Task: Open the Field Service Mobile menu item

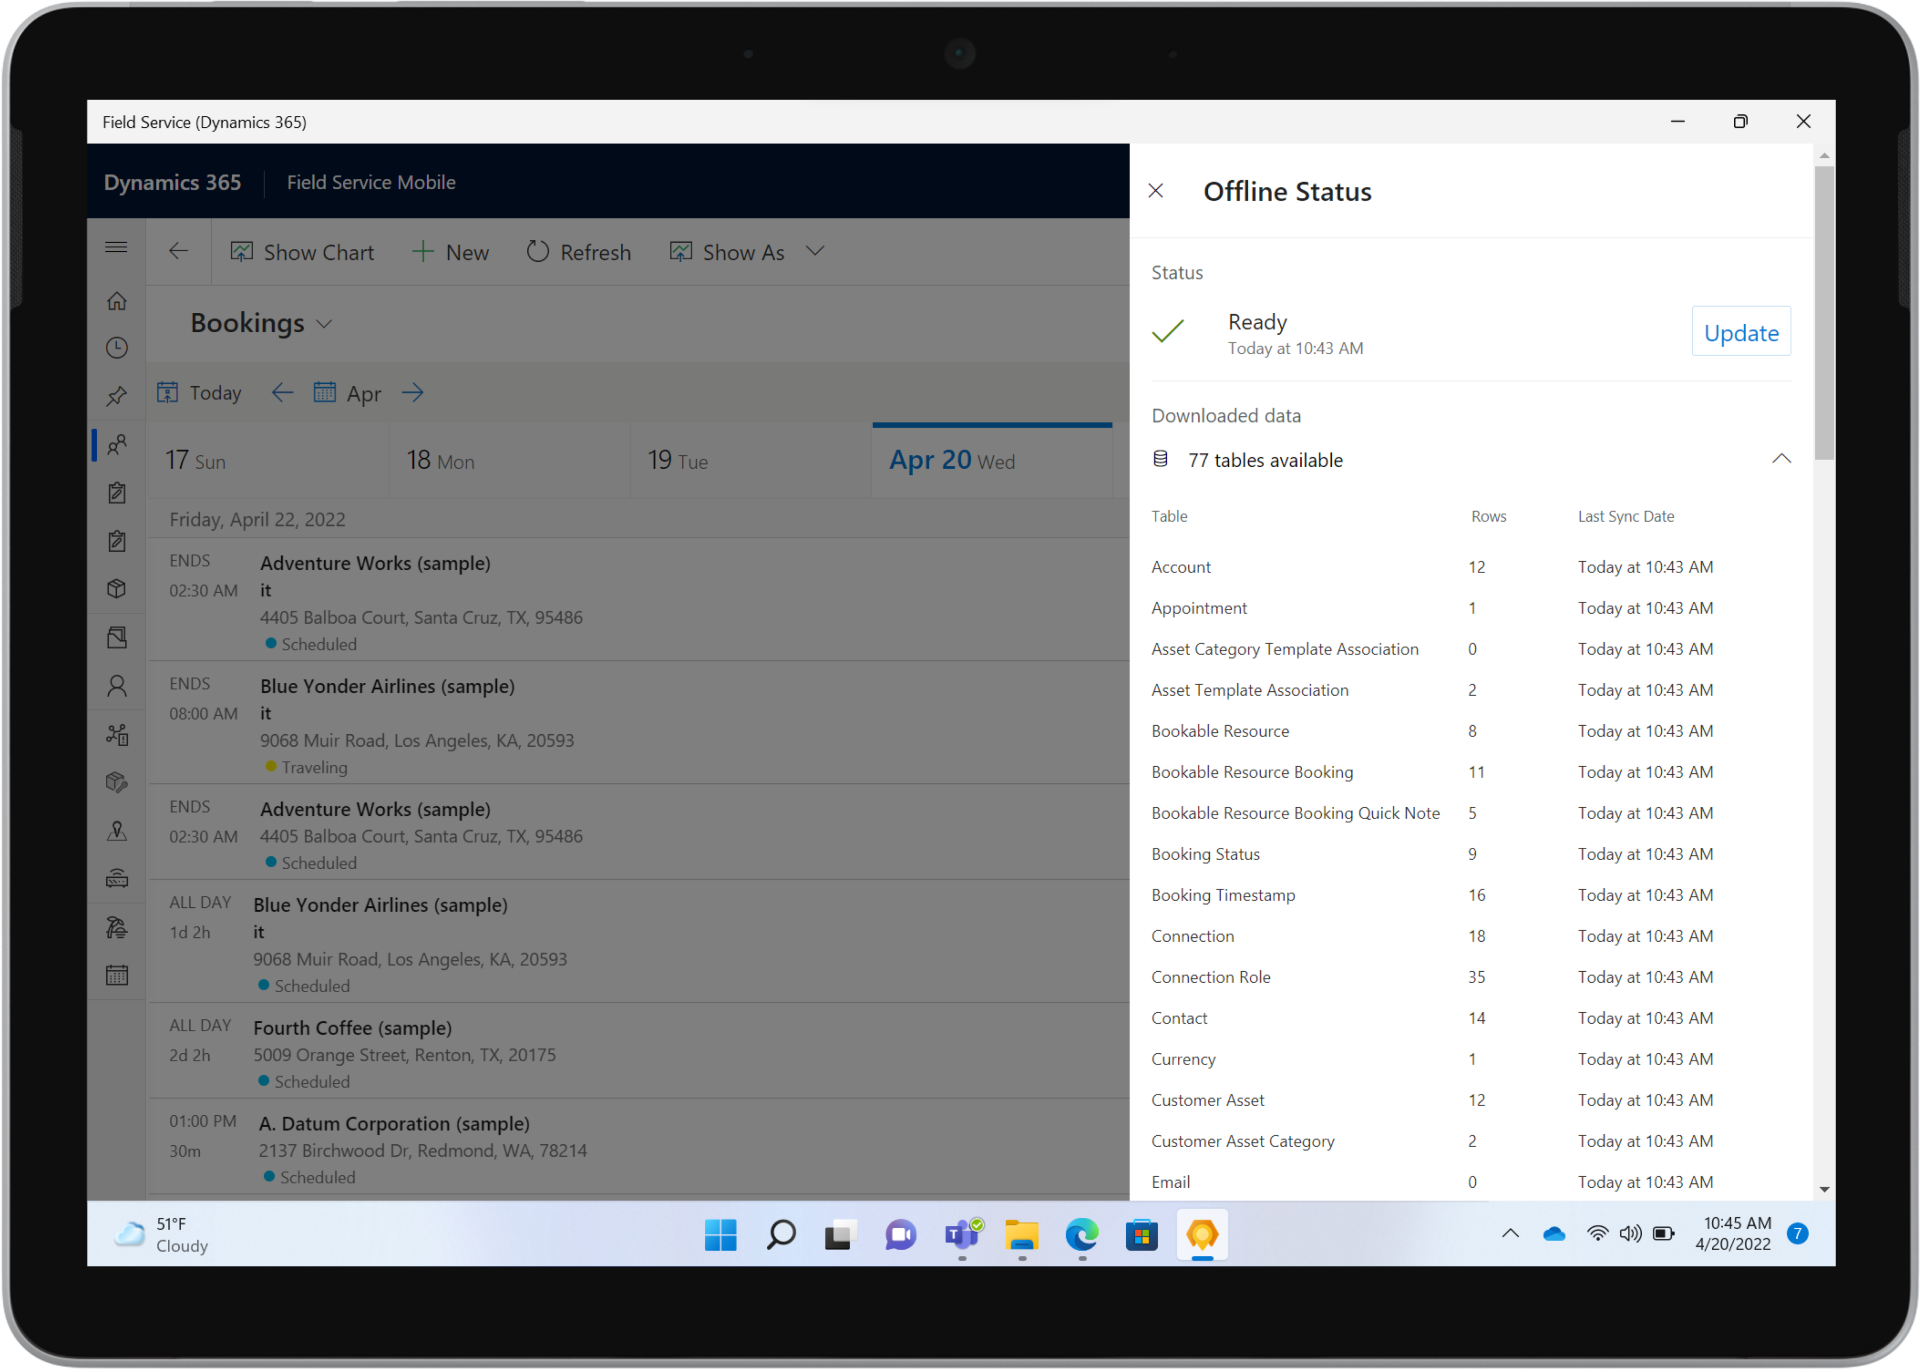Action: click(370, 182)
